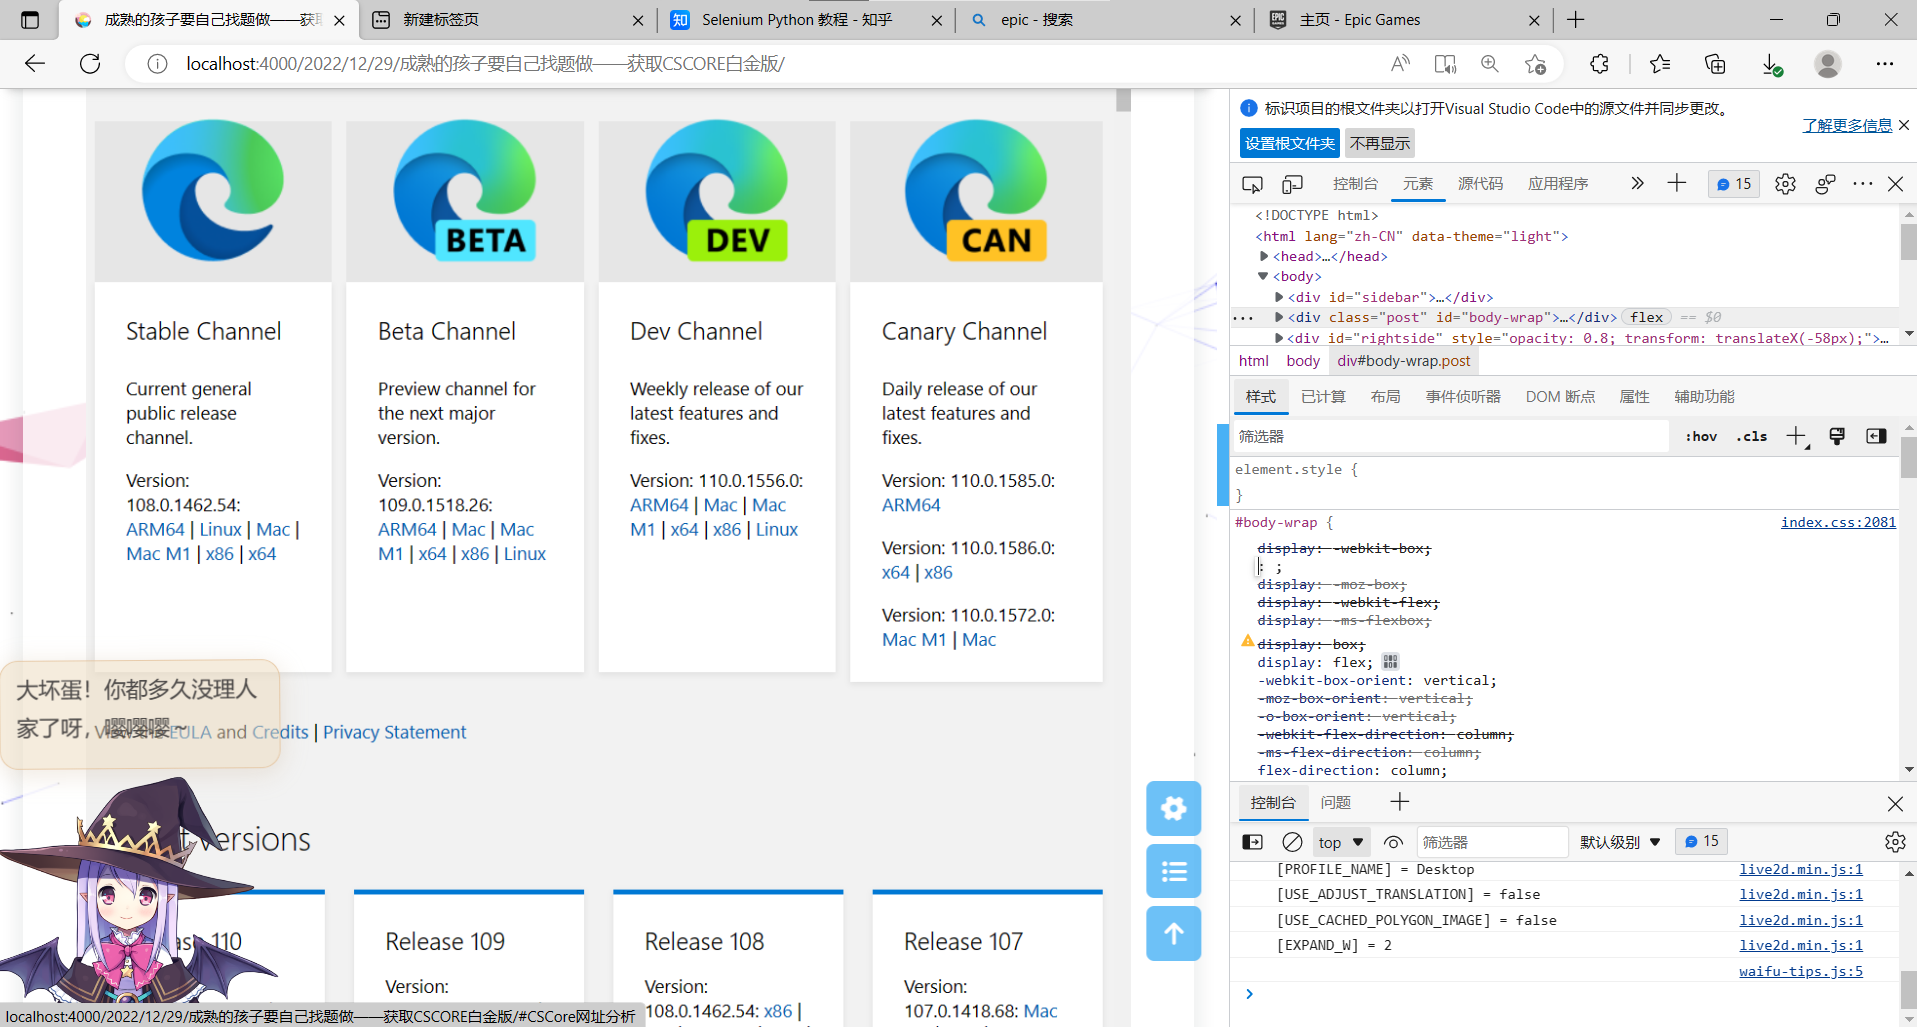Activate DevTools inspect element tool

pyautogui.click(x=1252, y=184)
